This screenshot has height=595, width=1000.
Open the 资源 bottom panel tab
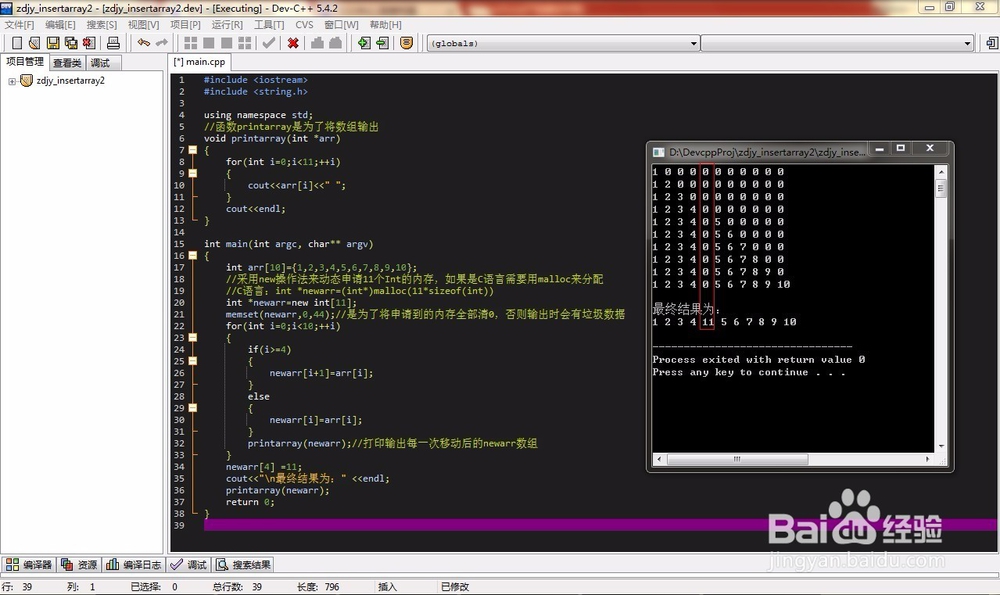(79, 564)
